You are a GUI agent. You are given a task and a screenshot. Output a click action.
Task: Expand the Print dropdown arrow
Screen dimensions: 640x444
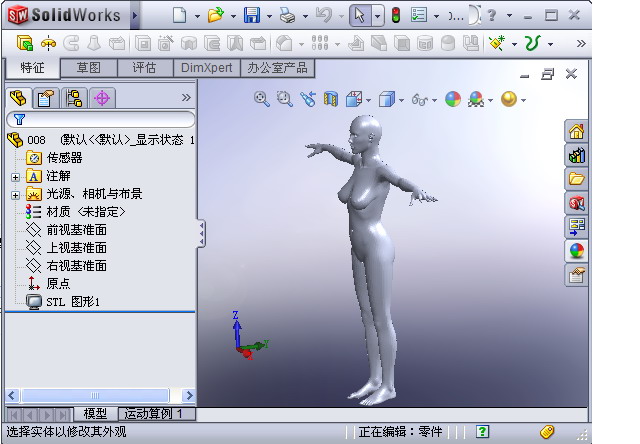305,16
